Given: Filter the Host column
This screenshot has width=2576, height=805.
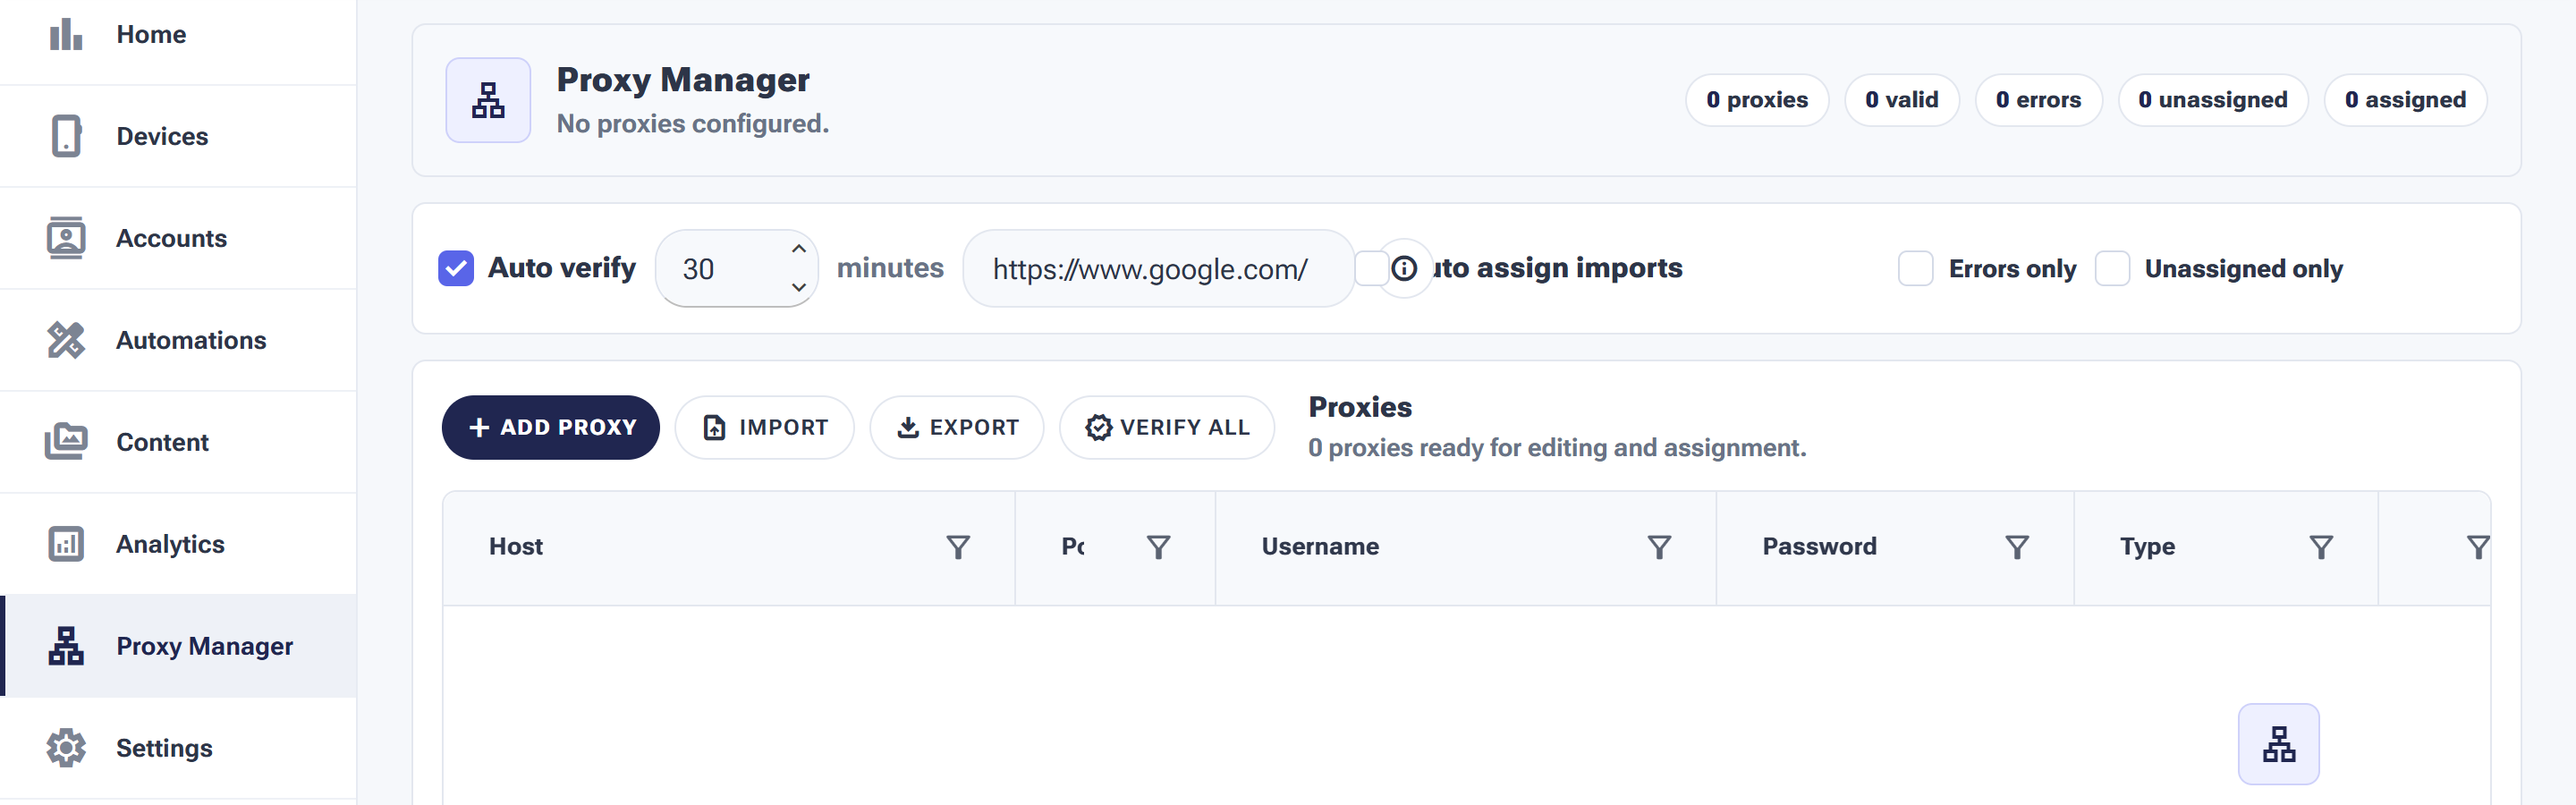Looking at the screenshot, I should (x=958, y=547).
